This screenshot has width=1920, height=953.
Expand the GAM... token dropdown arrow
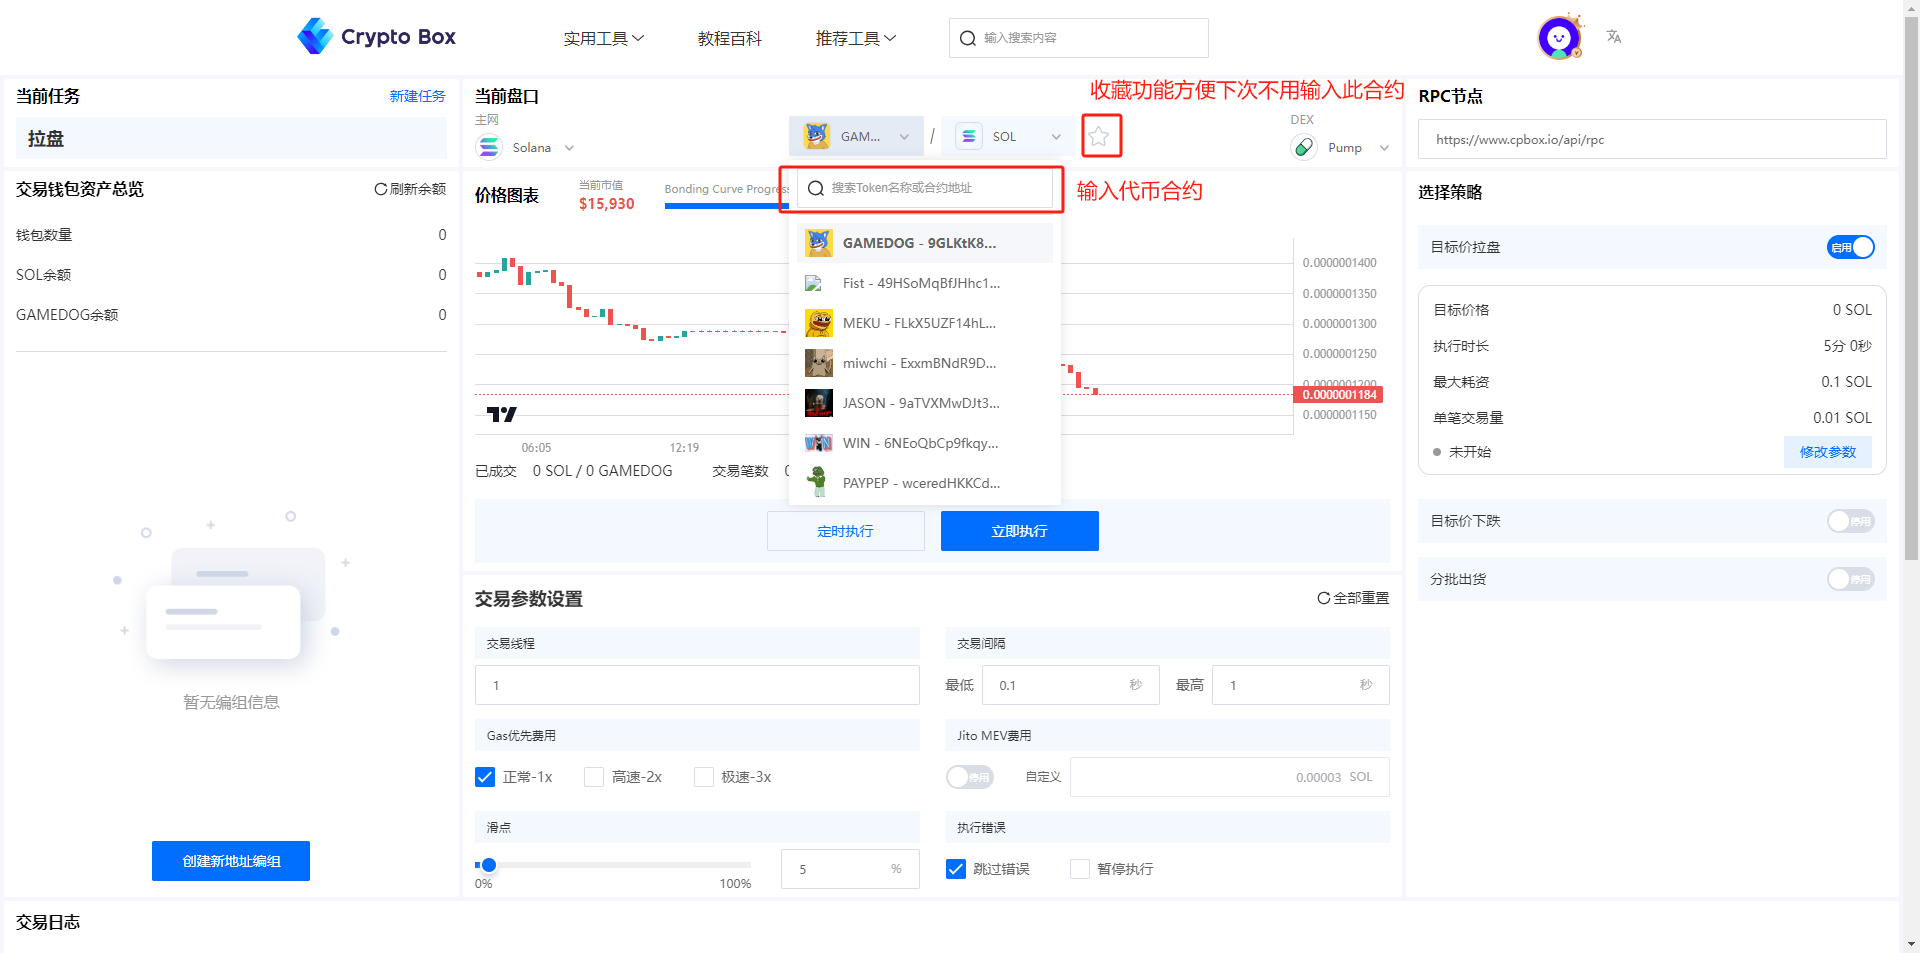[x=904, y=137]
